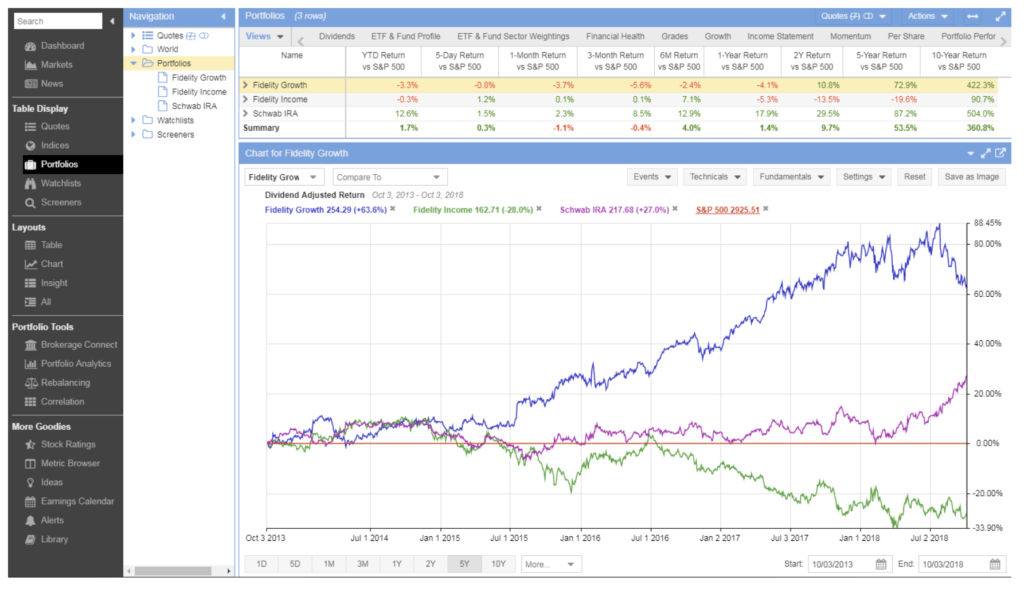Open Dashboard from the sidebar
This screenshot has height=589, width=1024.
55,46
